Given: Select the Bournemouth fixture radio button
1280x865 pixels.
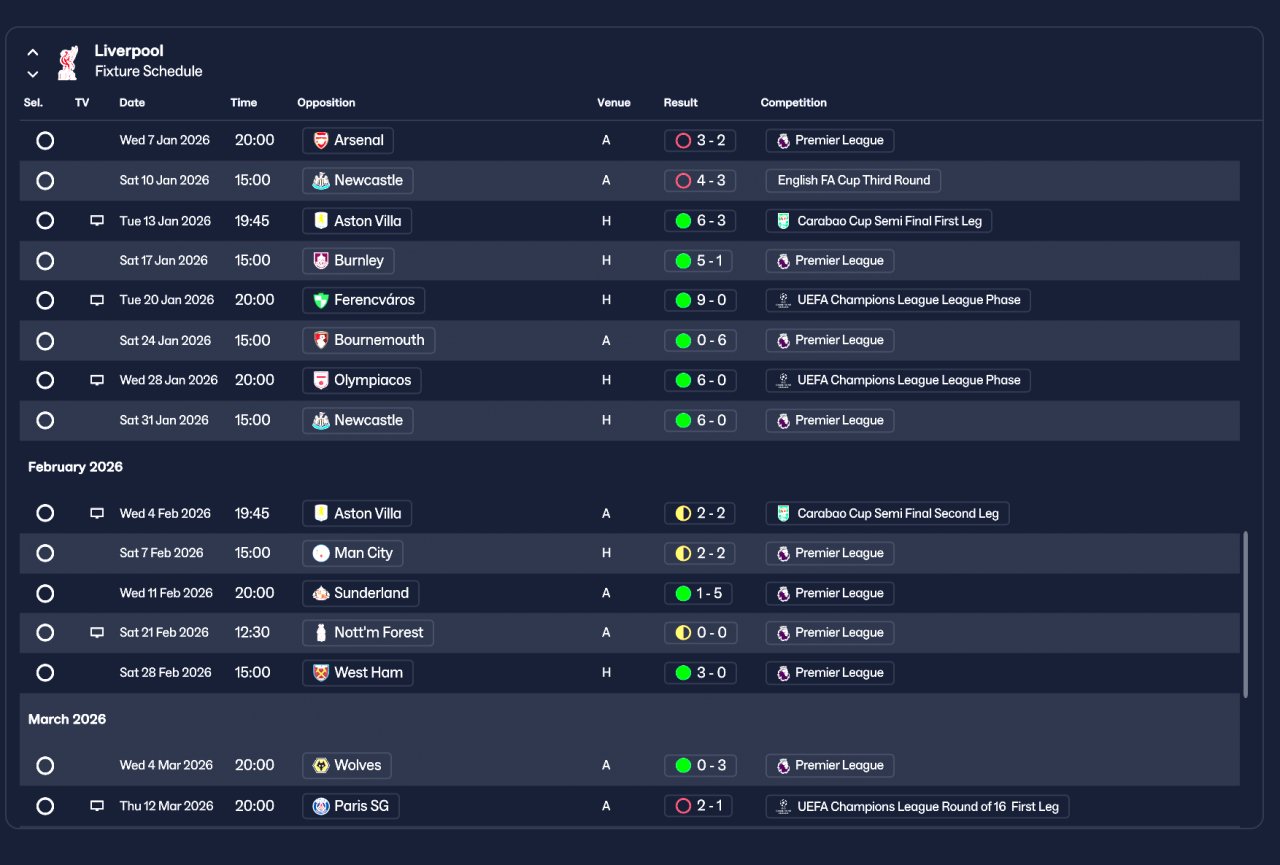Looking at the screenshot, I should [x=45, y=341].
